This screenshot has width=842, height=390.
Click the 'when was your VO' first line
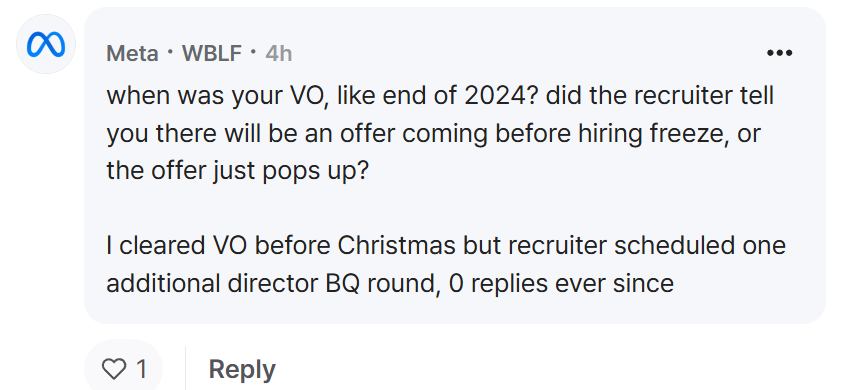(x=440, y=96)
